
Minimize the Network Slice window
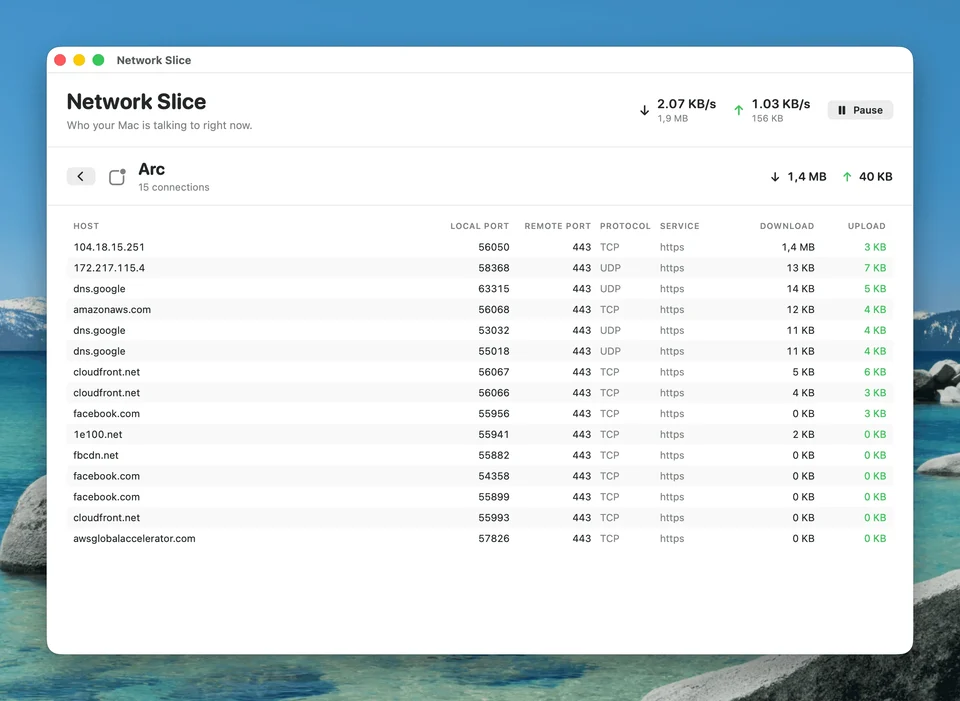click(79, 60)
